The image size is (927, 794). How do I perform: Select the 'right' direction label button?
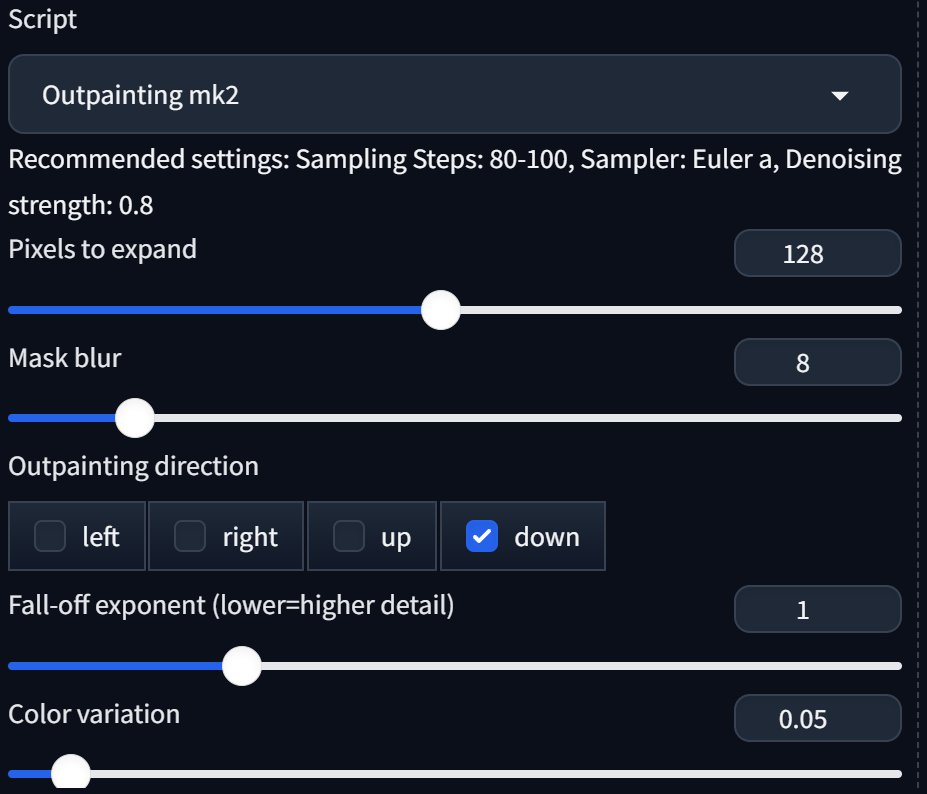(250, 537)
